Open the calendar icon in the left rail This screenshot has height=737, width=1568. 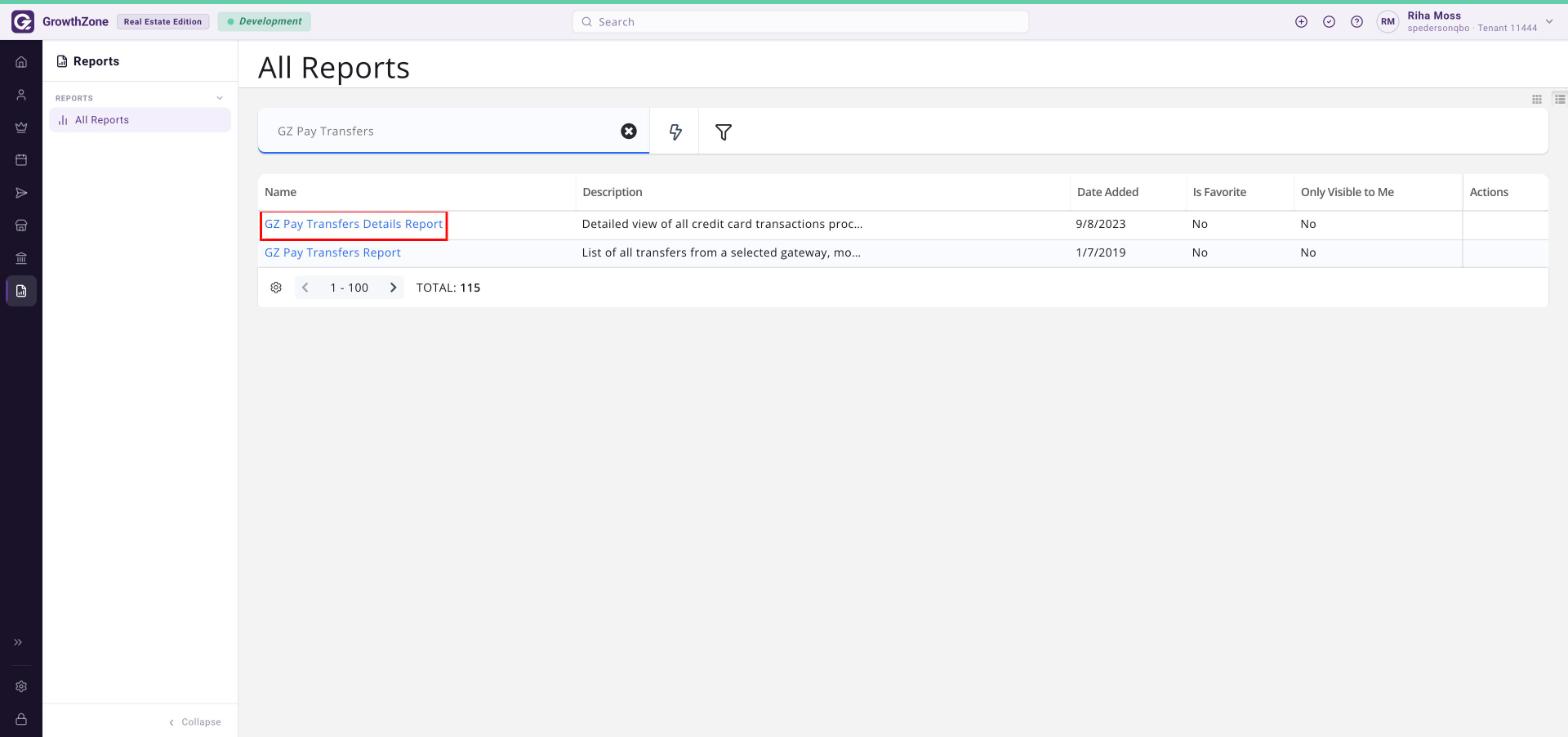tap(21, 160)
